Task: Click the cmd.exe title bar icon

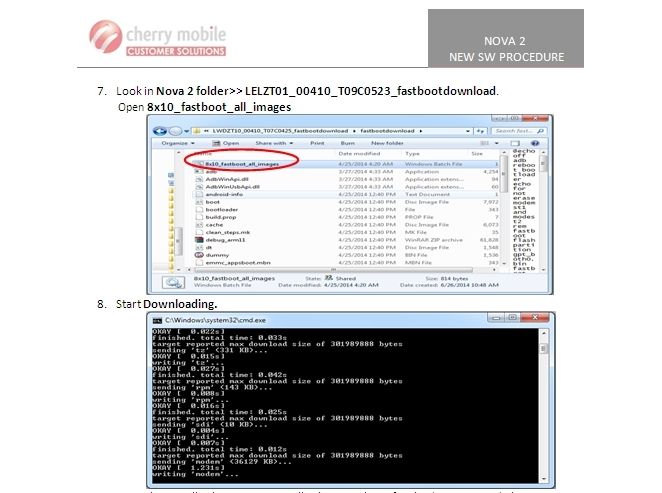Action: coord(157,320)
